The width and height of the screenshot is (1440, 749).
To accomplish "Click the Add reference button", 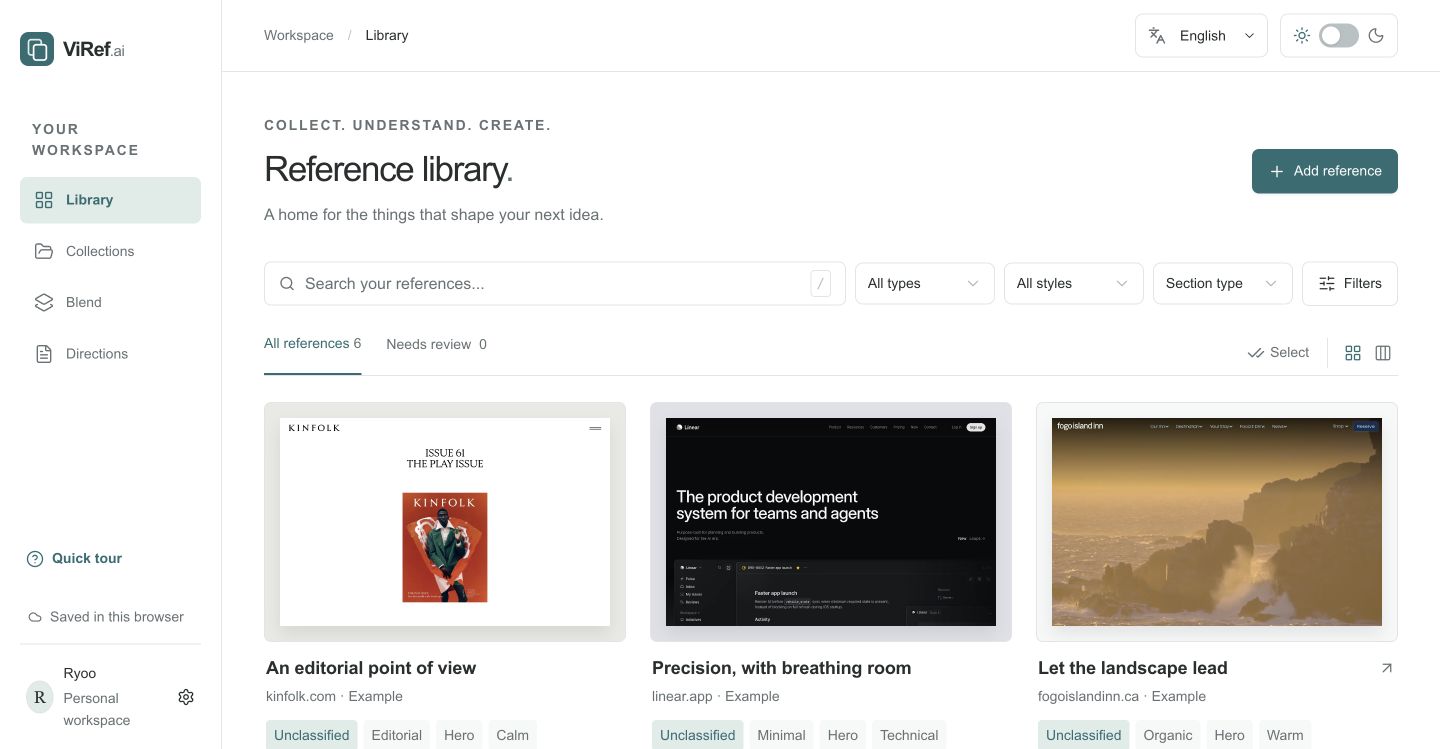I will (x=1325, y=171).
